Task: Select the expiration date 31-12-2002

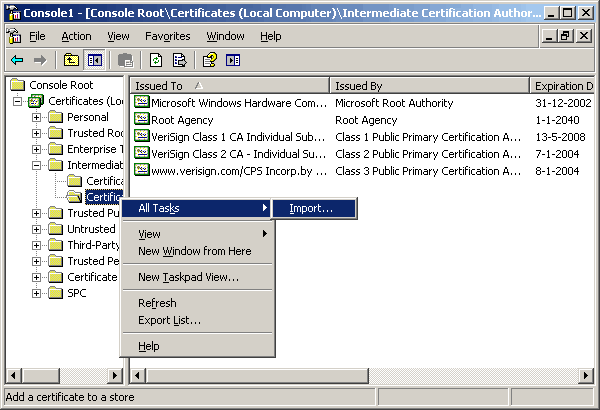Action: [563, 103]
